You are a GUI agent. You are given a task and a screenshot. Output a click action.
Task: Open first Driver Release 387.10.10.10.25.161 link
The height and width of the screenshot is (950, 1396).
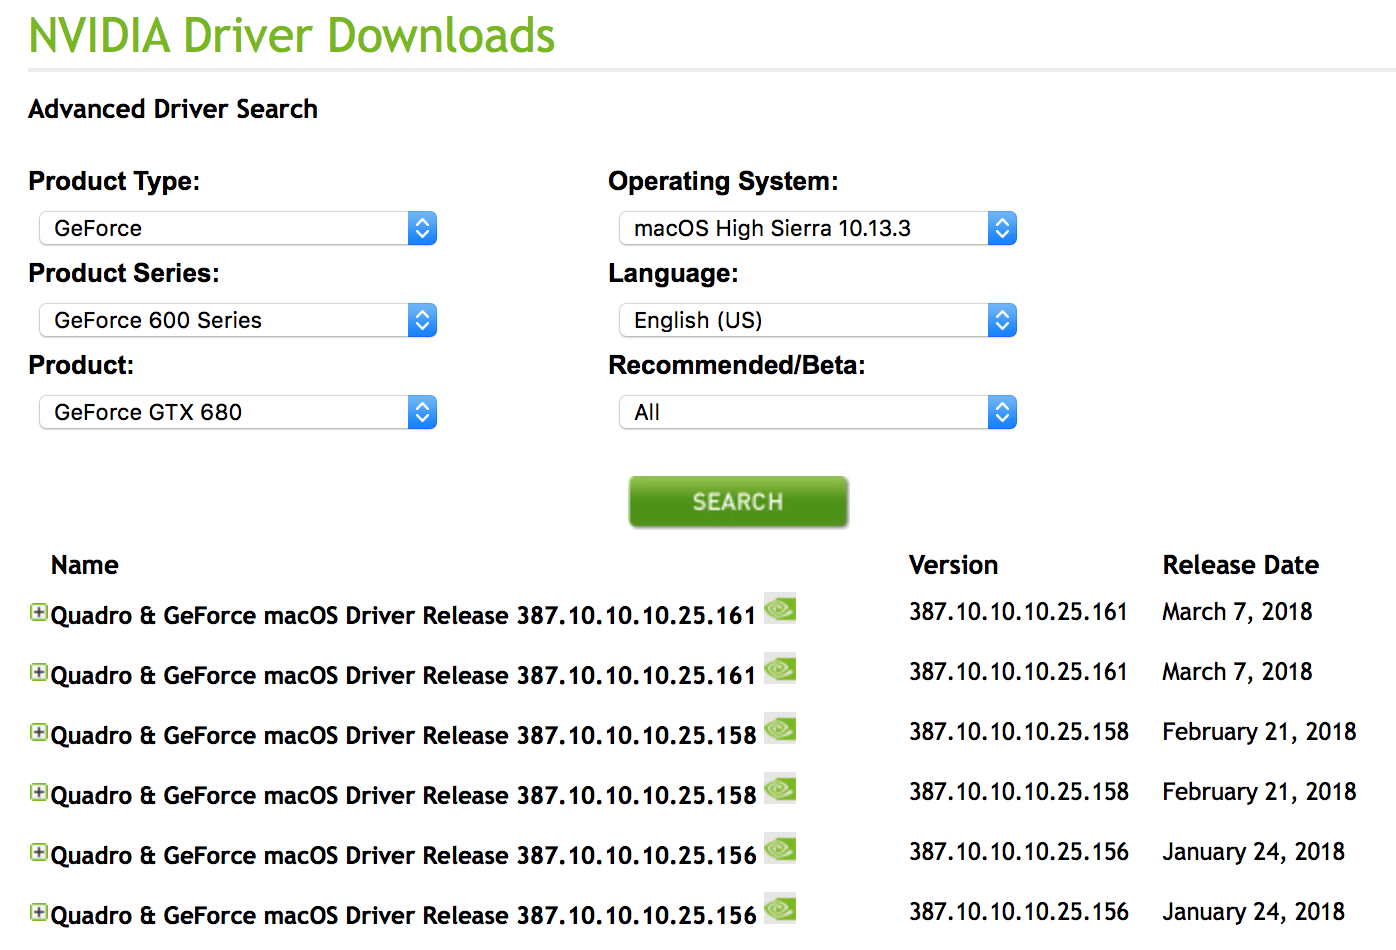point(403,615)
